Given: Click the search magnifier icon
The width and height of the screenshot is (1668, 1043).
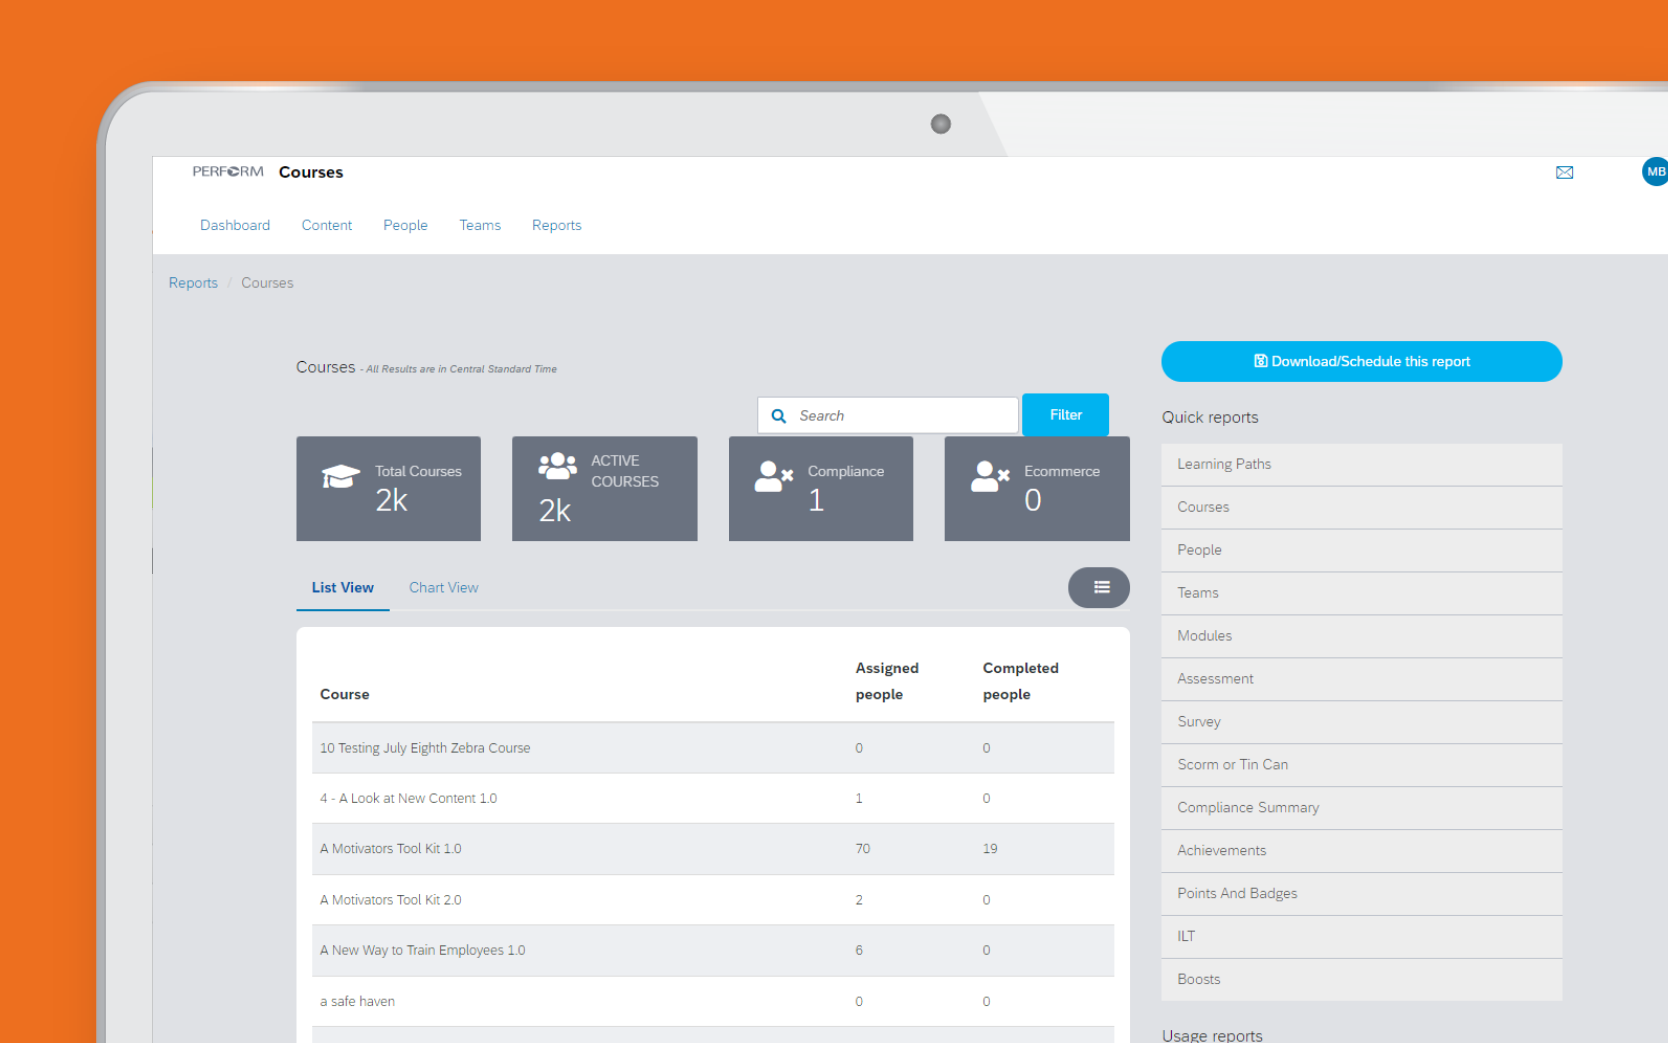Looking at the screenshot, I should pos(778,416).
